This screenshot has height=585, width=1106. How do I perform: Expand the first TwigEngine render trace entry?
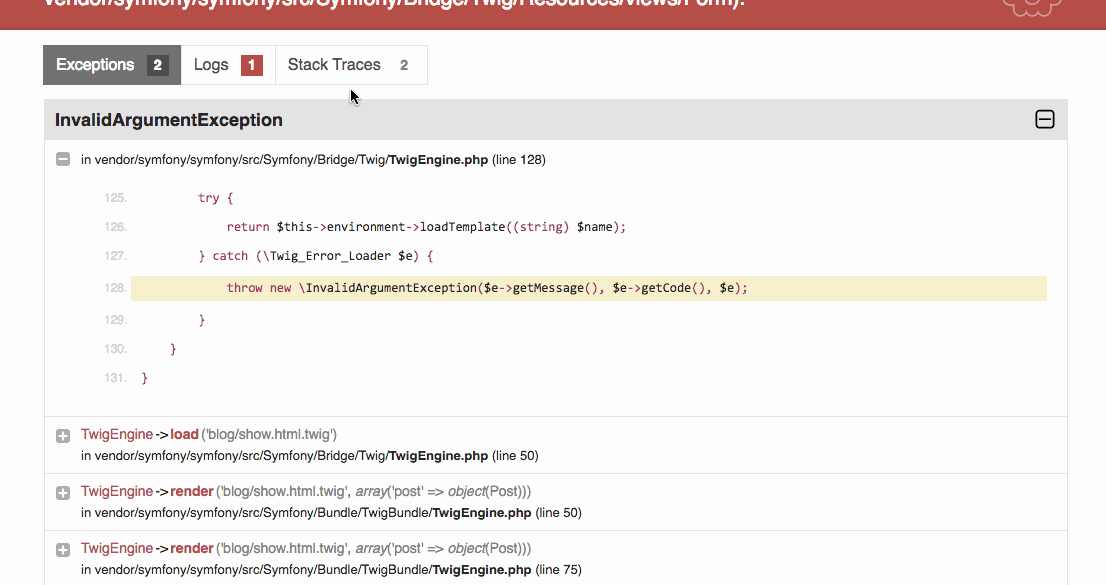point(62,491)
